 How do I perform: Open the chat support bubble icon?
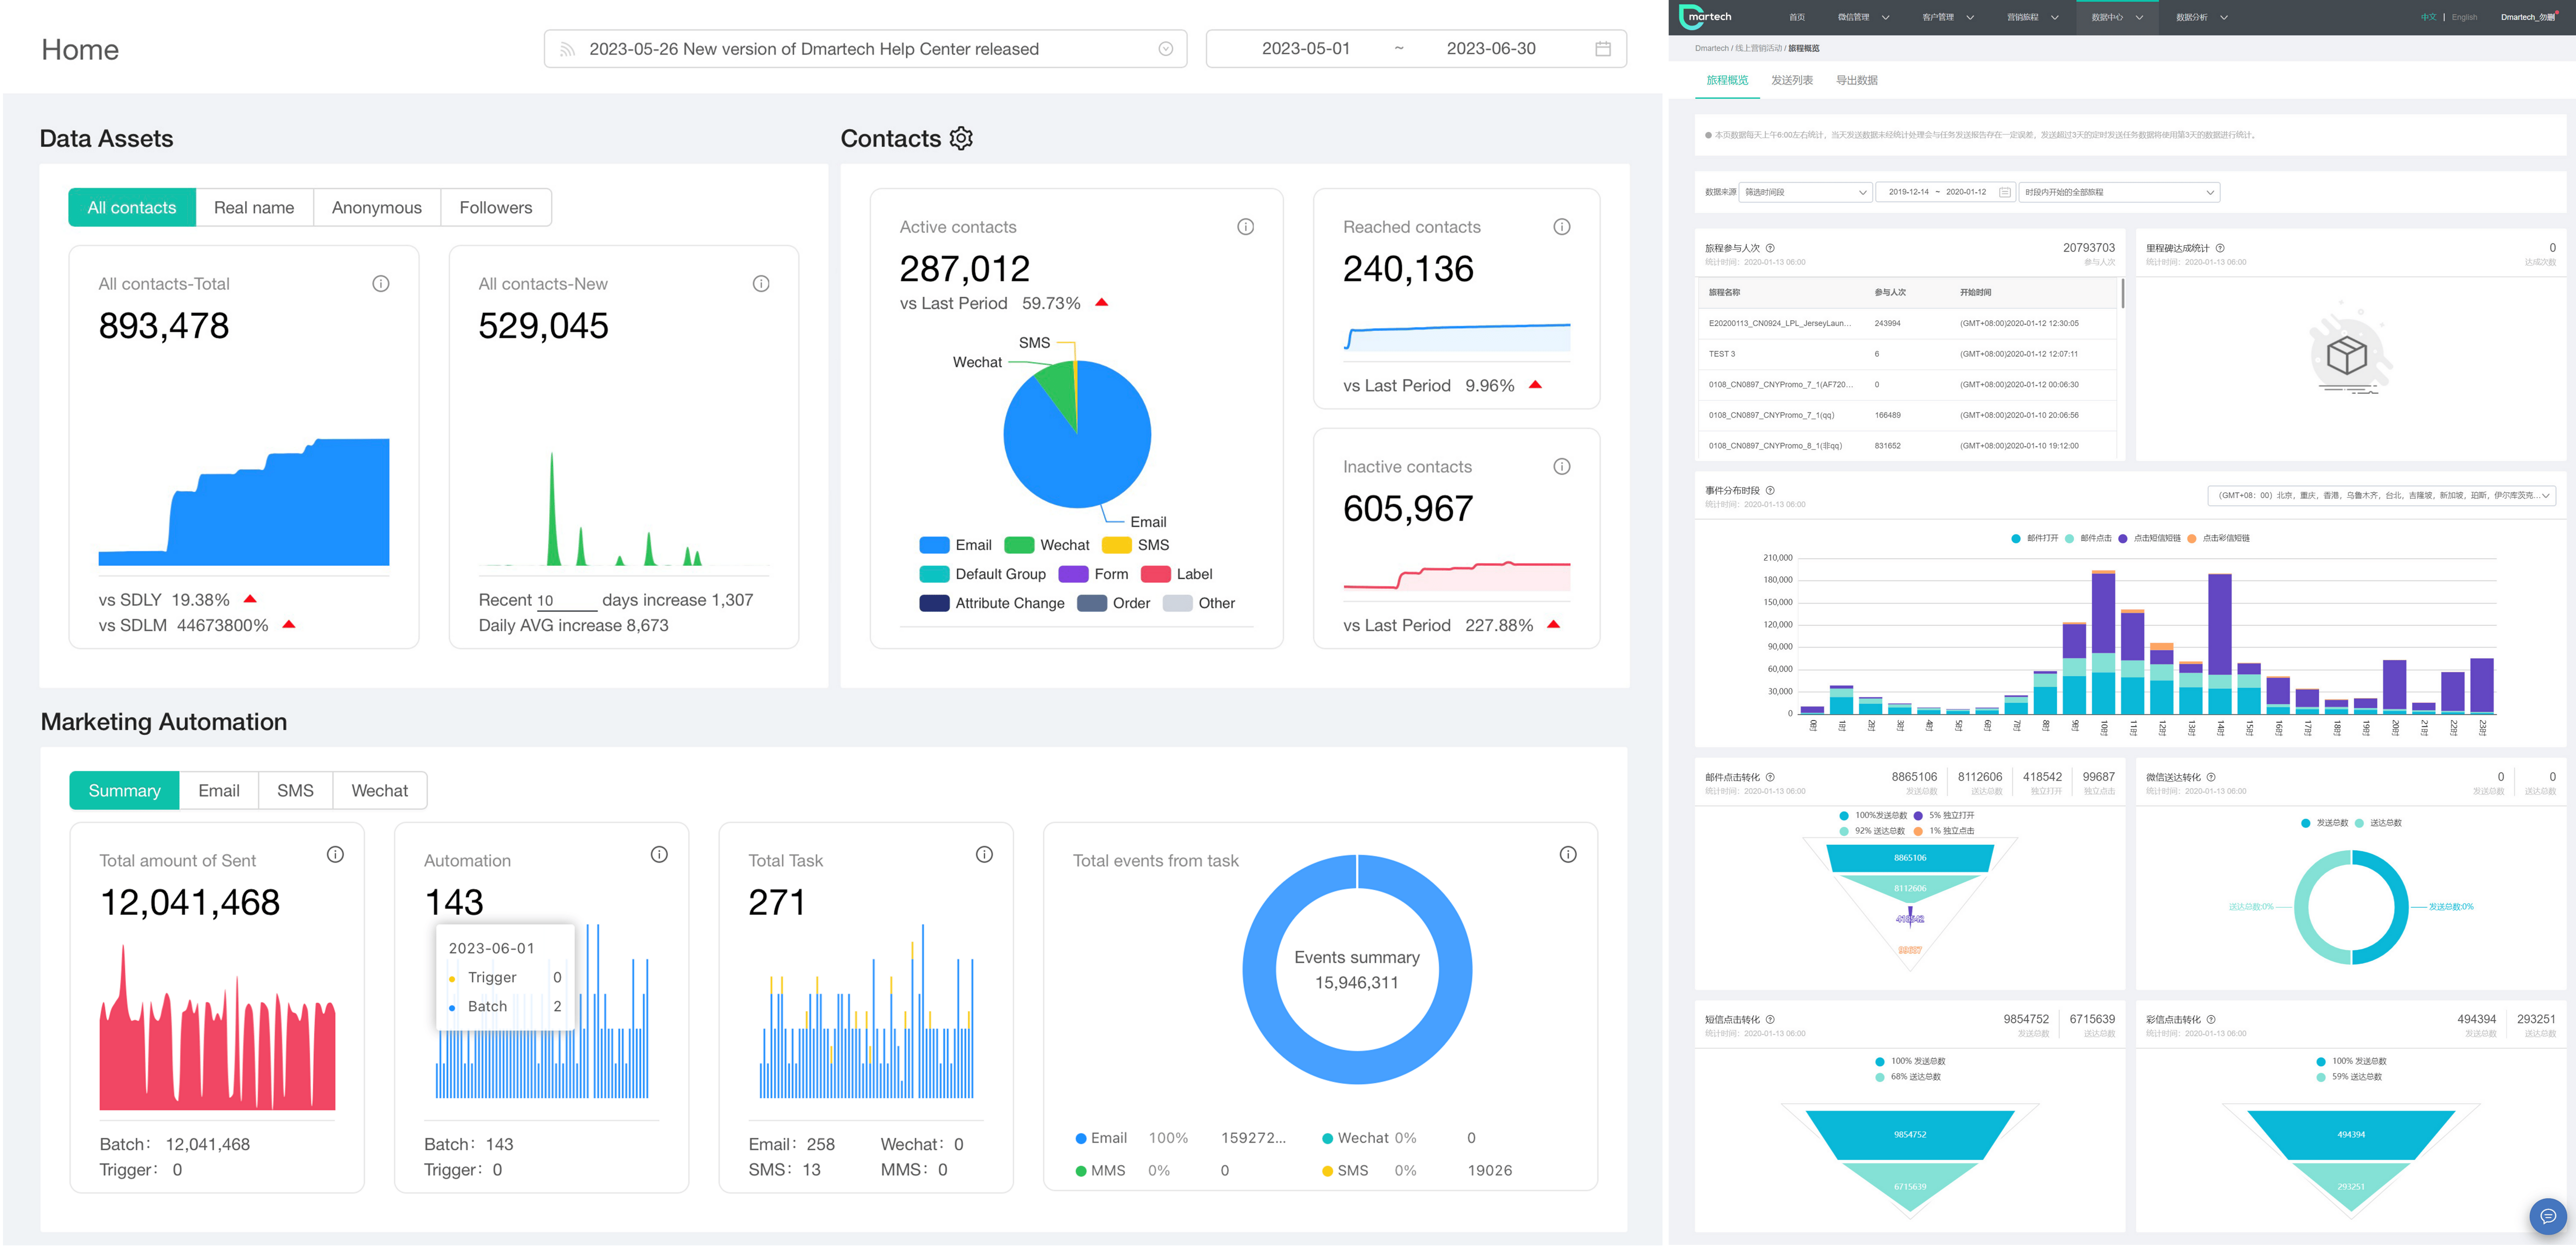(2547, 1216)
